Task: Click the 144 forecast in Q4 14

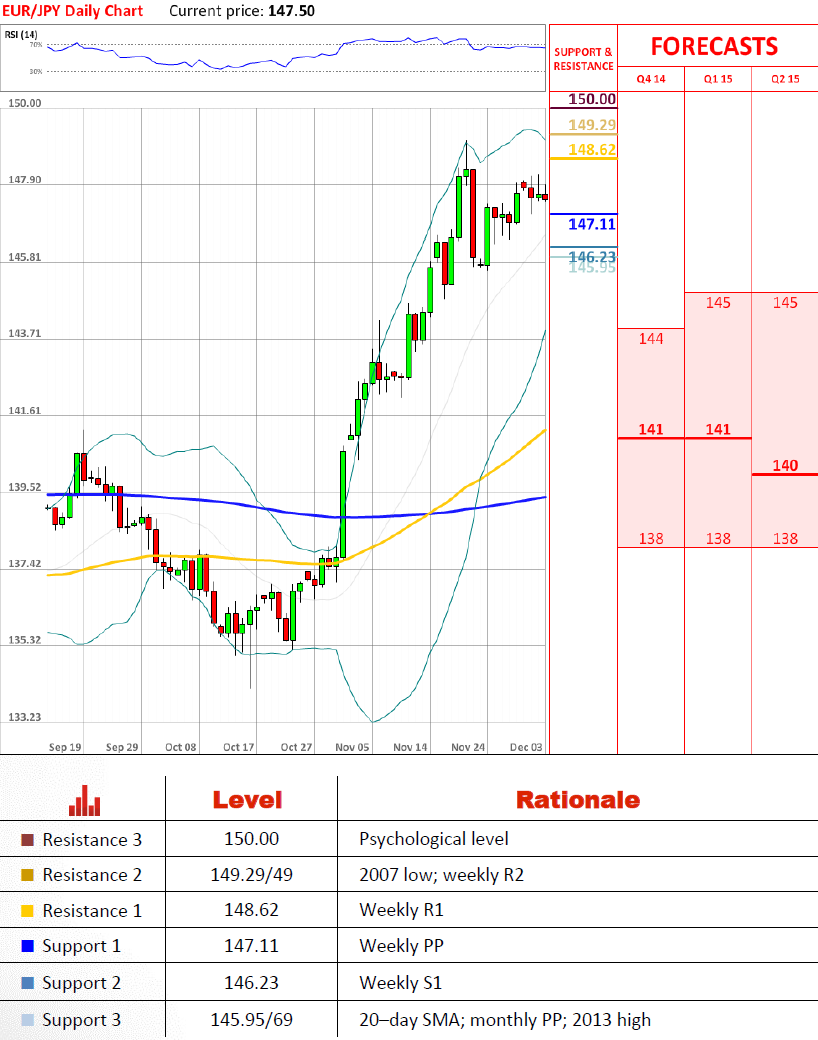Action: click(x=651, y=339)
